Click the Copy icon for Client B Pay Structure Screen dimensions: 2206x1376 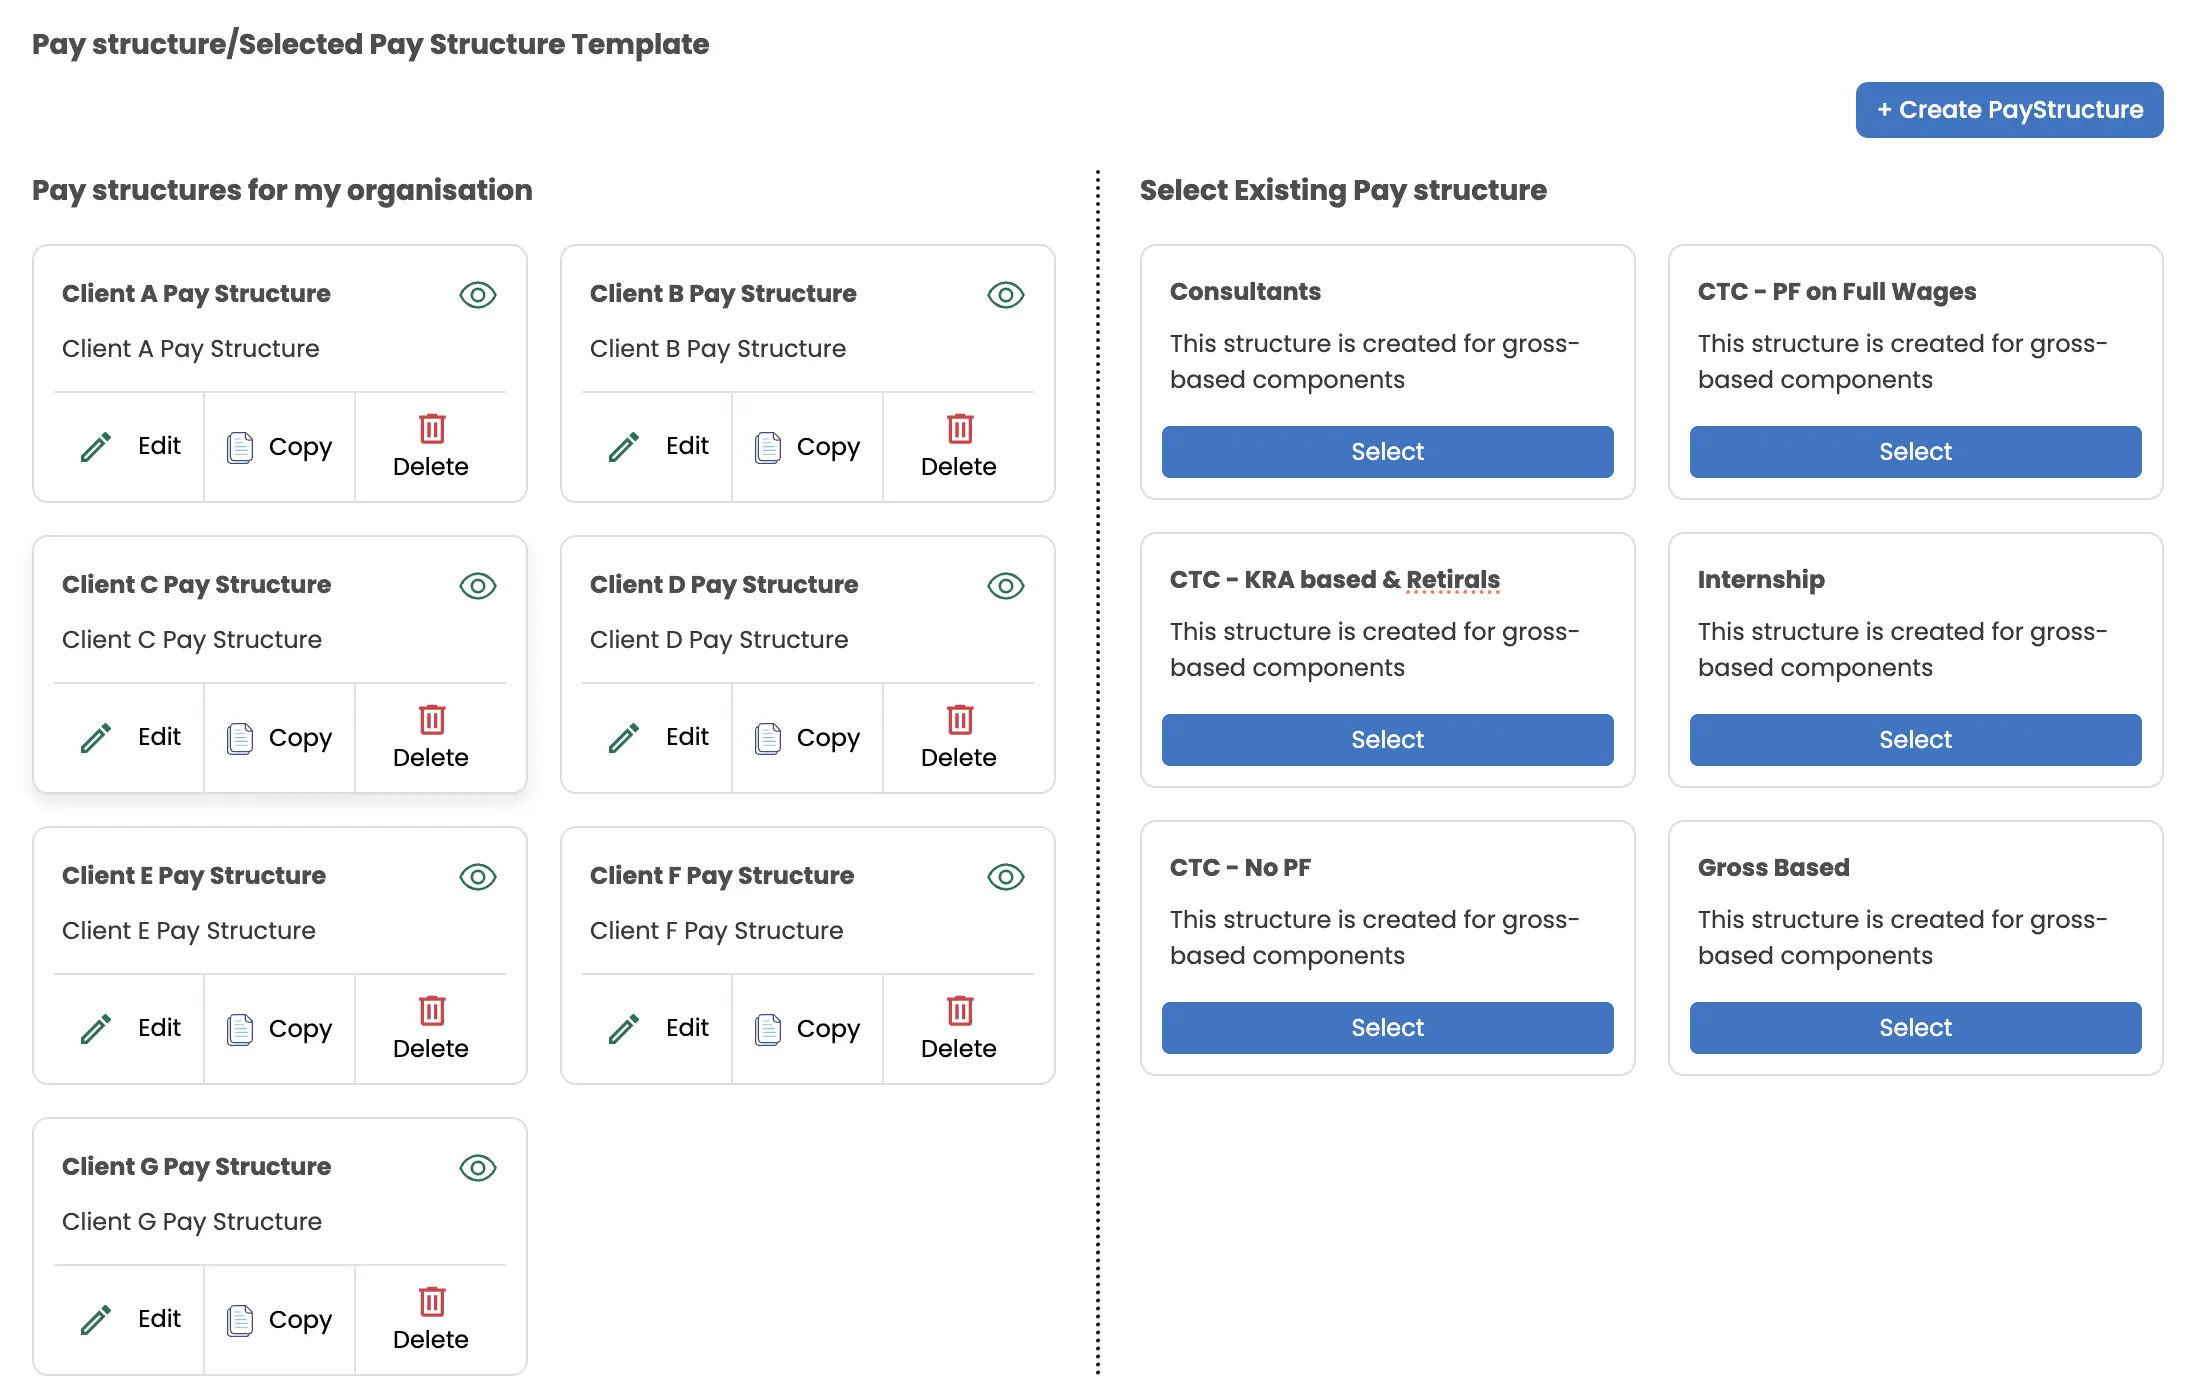point(768,446)
